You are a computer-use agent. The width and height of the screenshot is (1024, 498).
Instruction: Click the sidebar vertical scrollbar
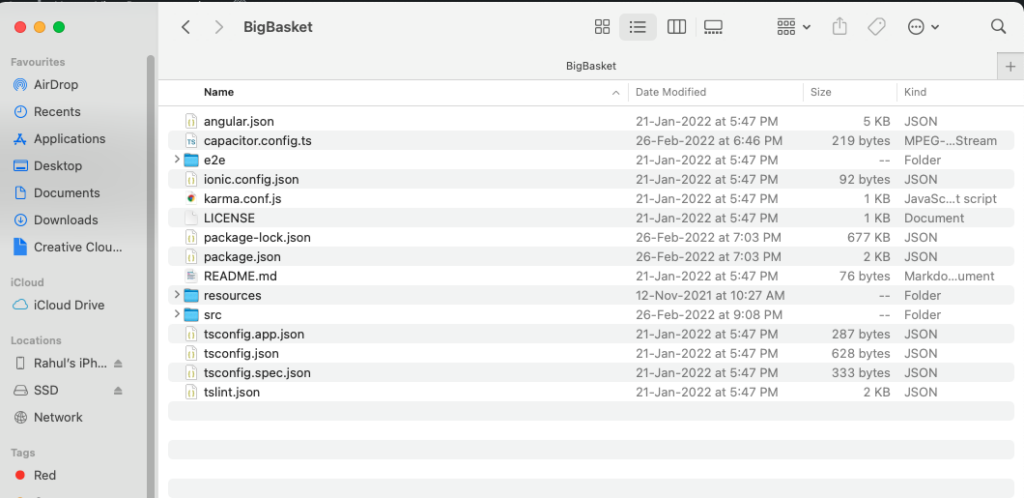[x=151, y=276]
